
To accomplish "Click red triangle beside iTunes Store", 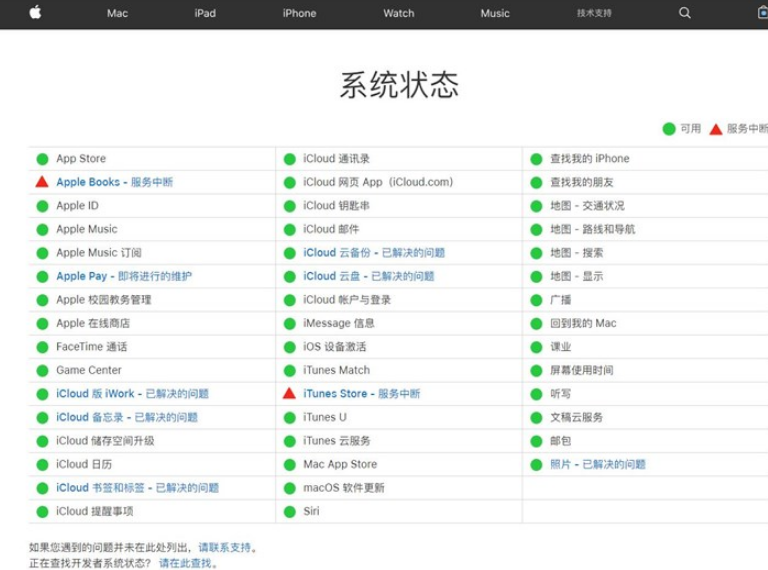I will 289,393.
